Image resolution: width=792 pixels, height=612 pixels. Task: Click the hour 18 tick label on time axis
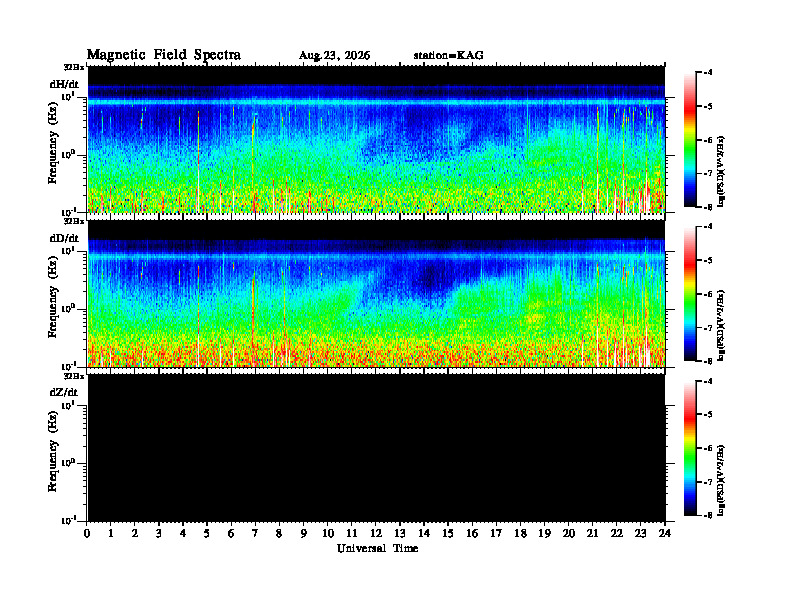(520, 534)
